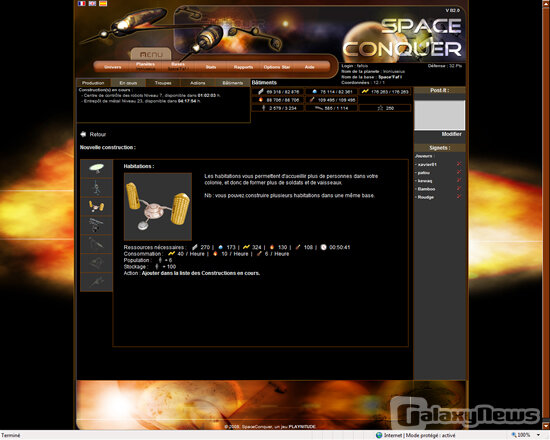Delete the xavier81 bookmark with red X
This screenshot has height=440, width=550.
(459, 164)
